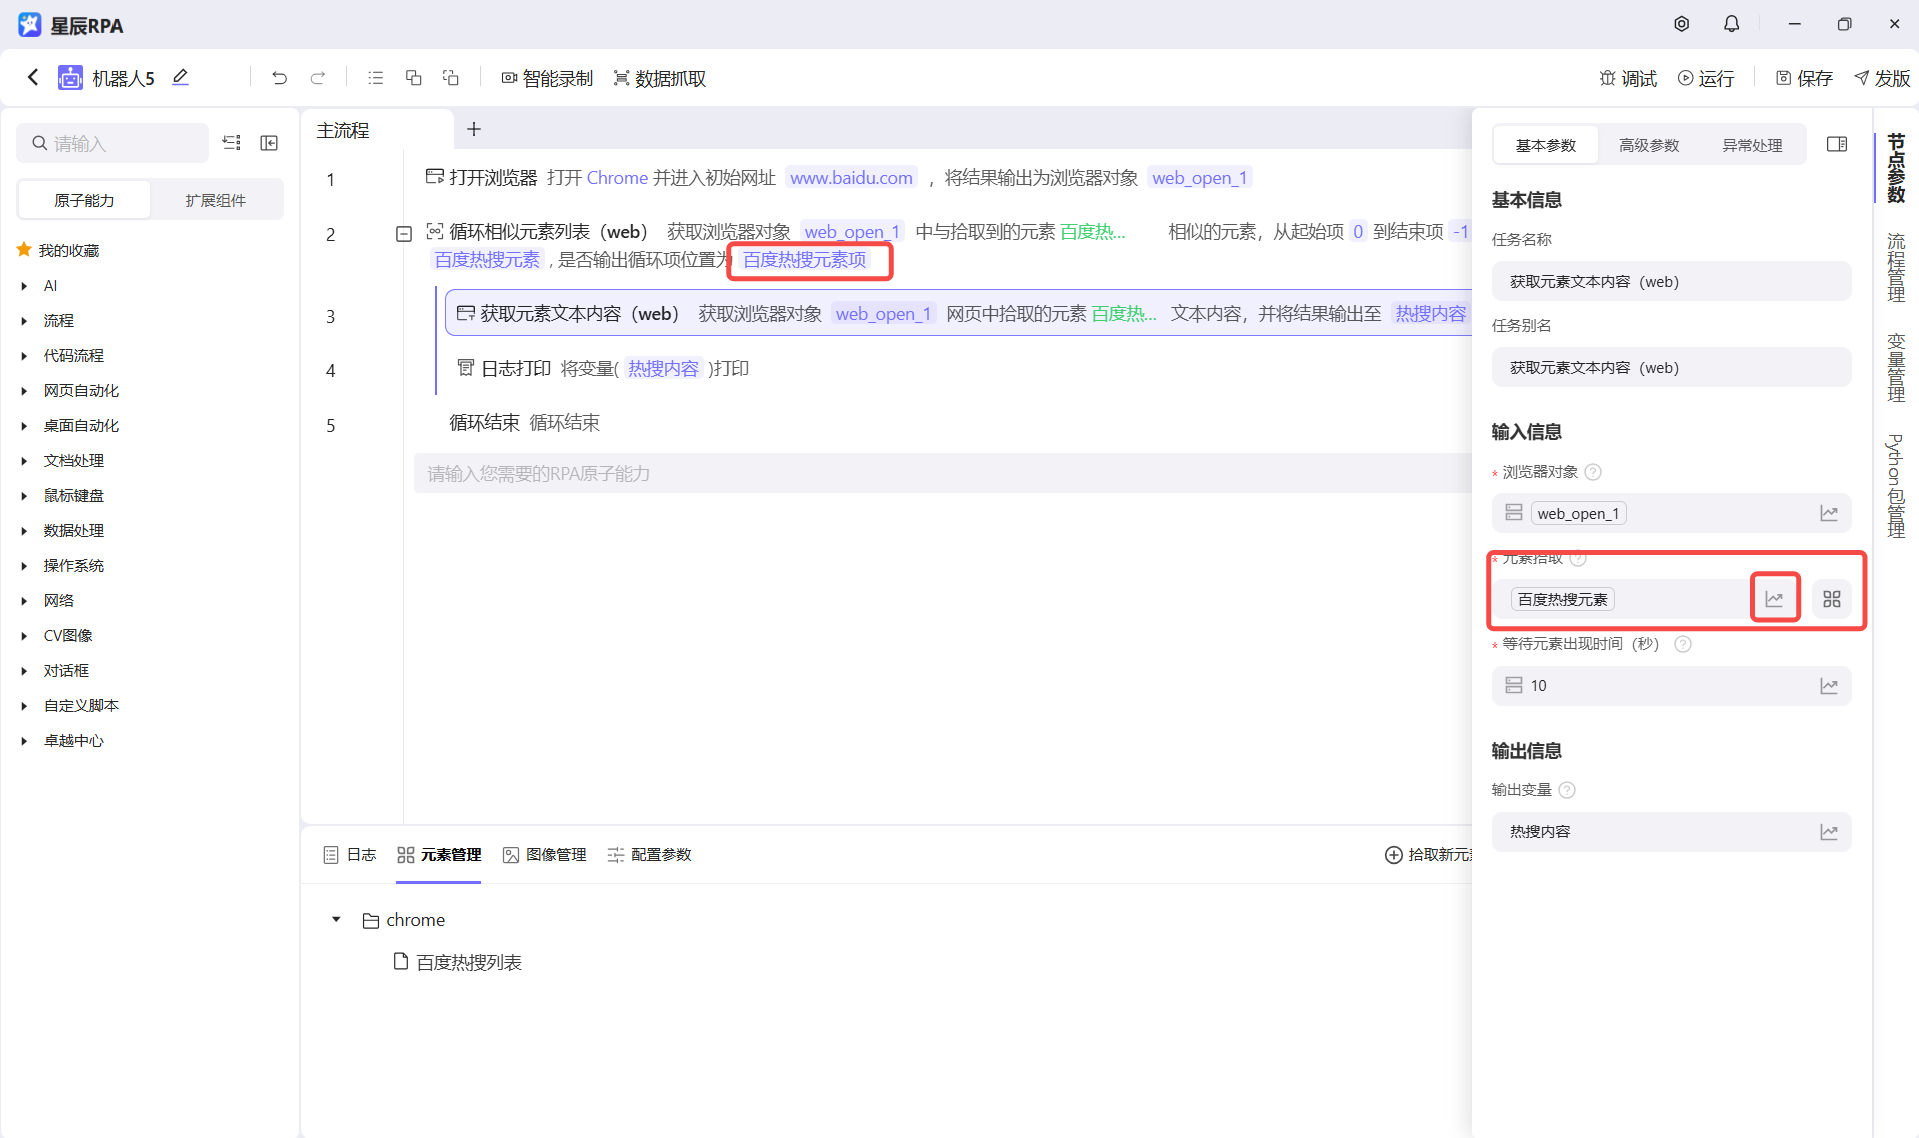Start 智能录制 smart recording
Image resolution: width=1919 pixels, height=1138 pixels.
(x=547, y=78)
